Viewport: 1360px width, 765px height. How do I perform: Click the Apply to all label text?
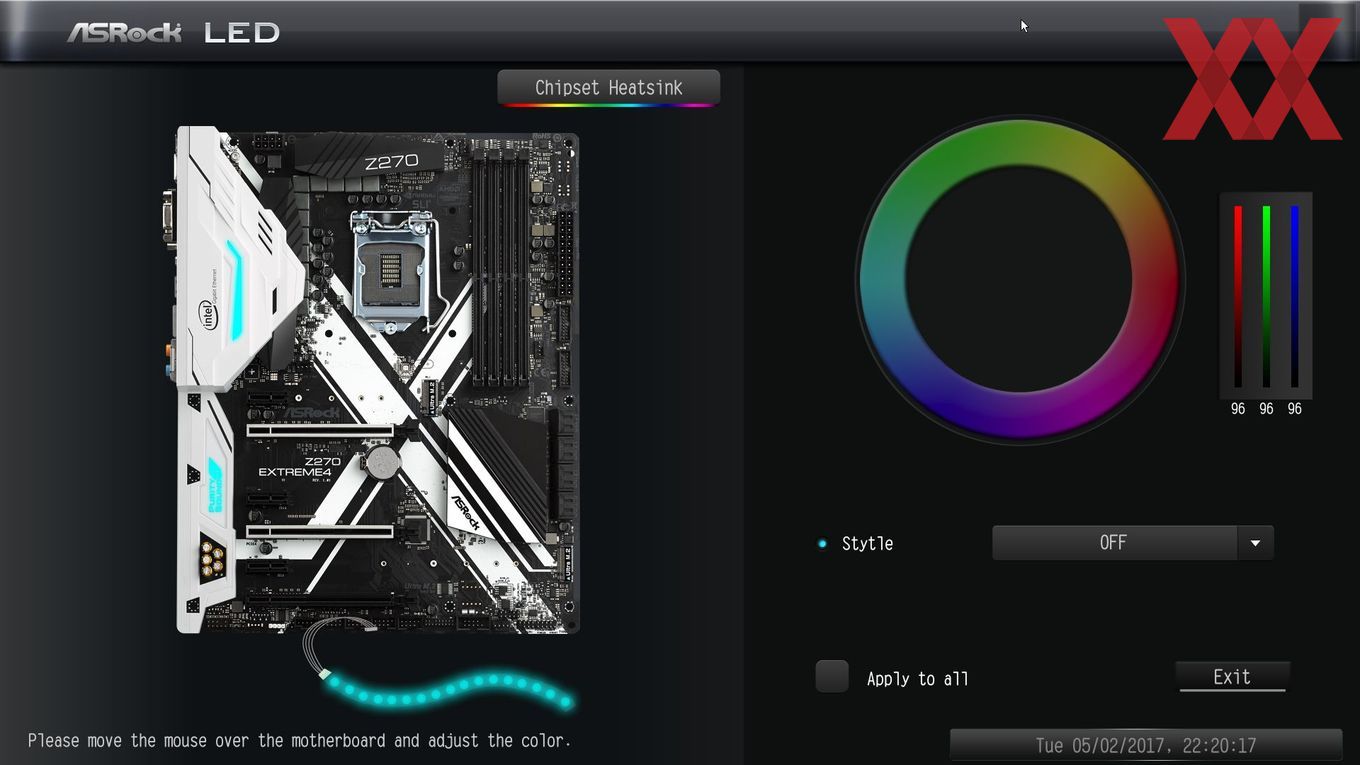tap(917, 679)
